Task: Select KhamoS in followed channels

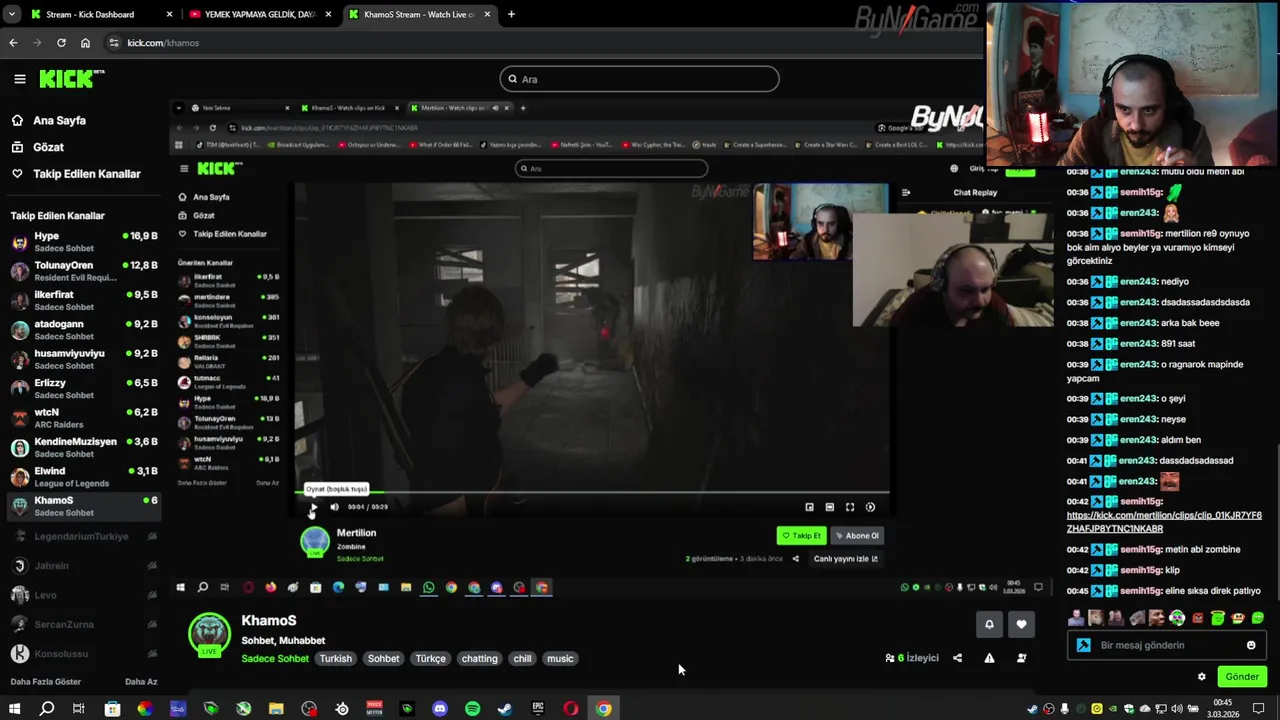Action: (82, 506)
